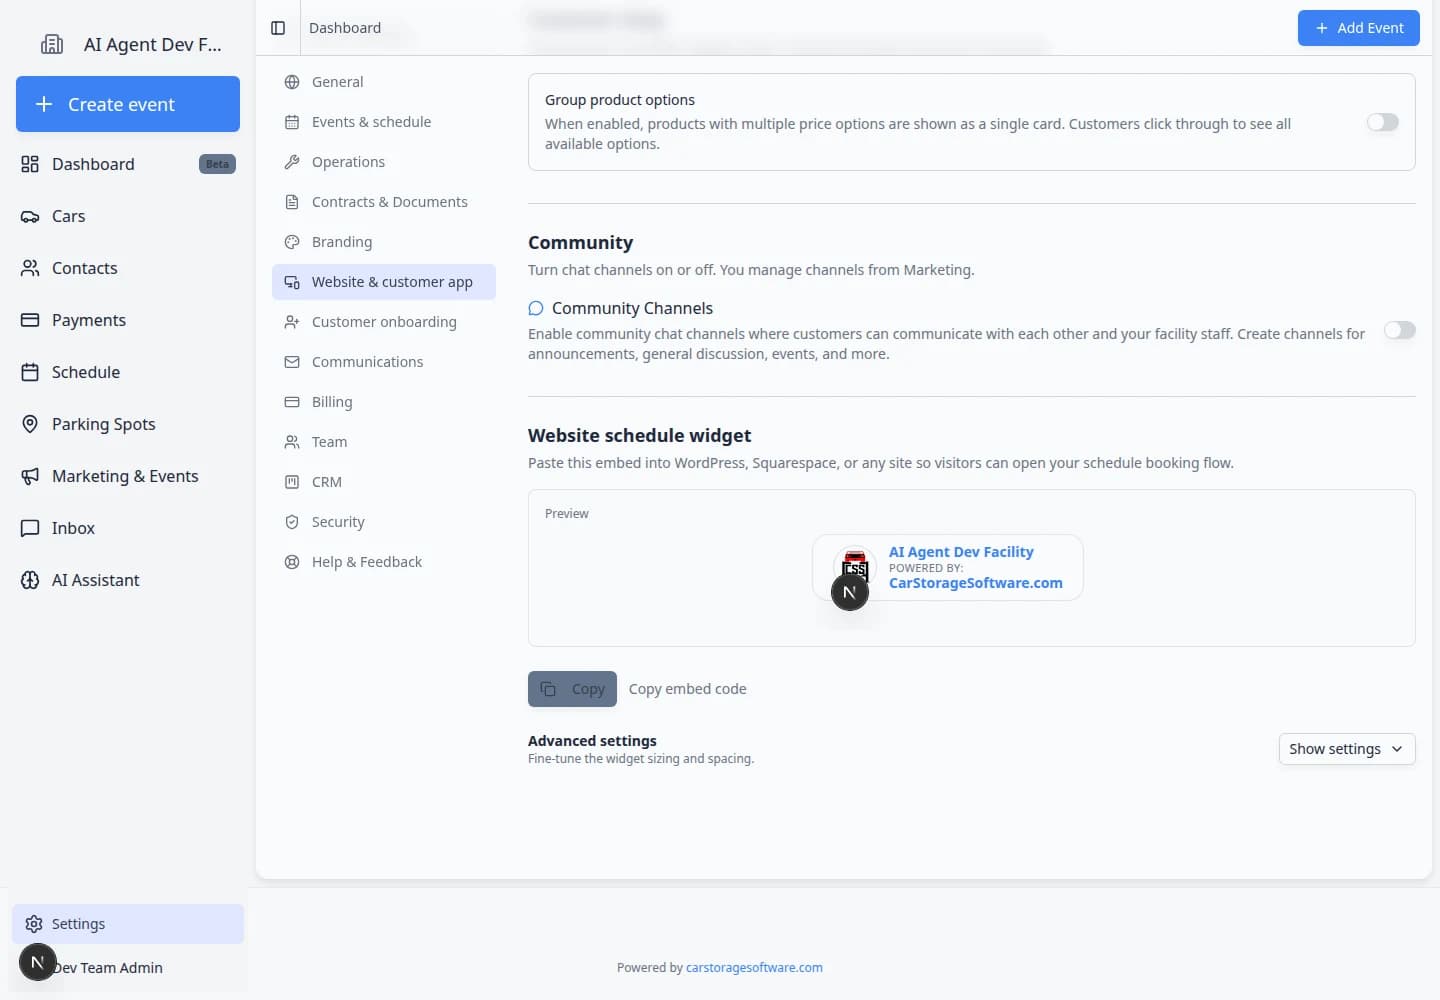Click the Add Event button
1440x1000 pixels.
1359,28
